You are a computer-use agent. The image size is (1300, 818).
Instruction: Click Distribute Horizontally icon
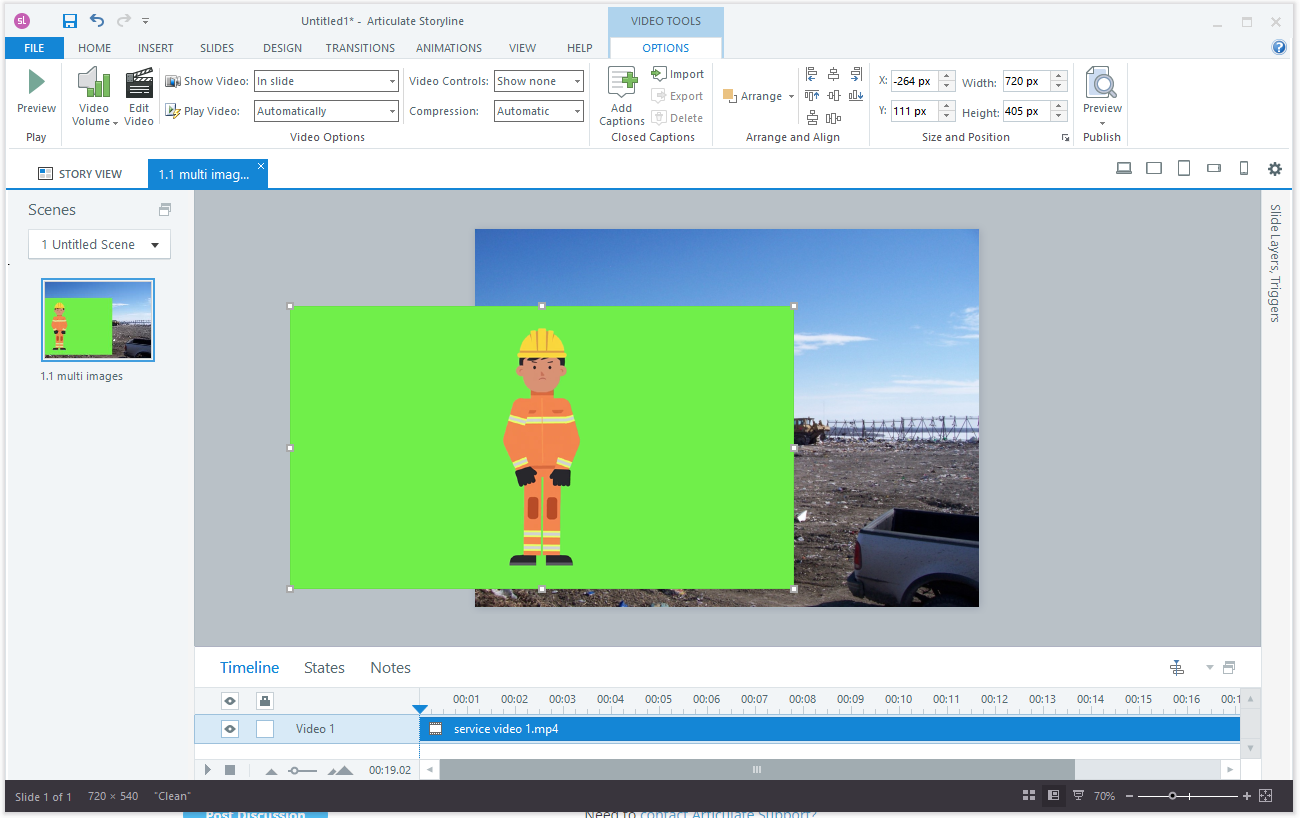pyautogui.click(x=833, y=118)
